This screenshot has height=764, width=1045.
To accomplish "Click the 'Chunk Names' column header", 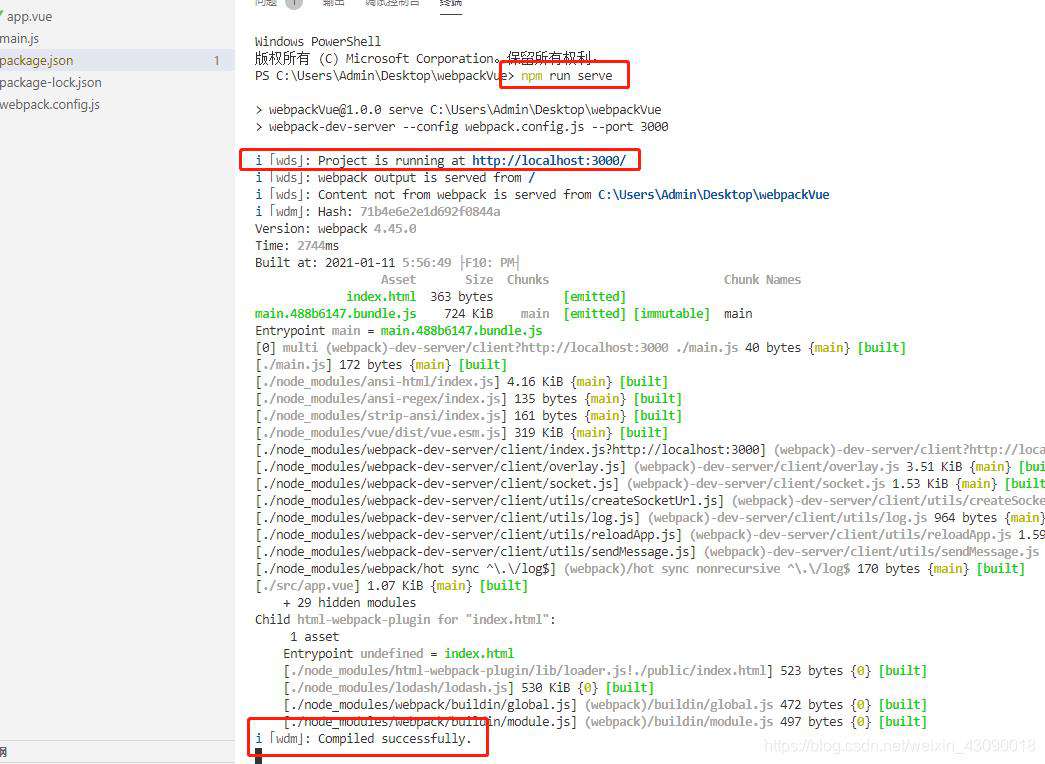I will 762,279.
